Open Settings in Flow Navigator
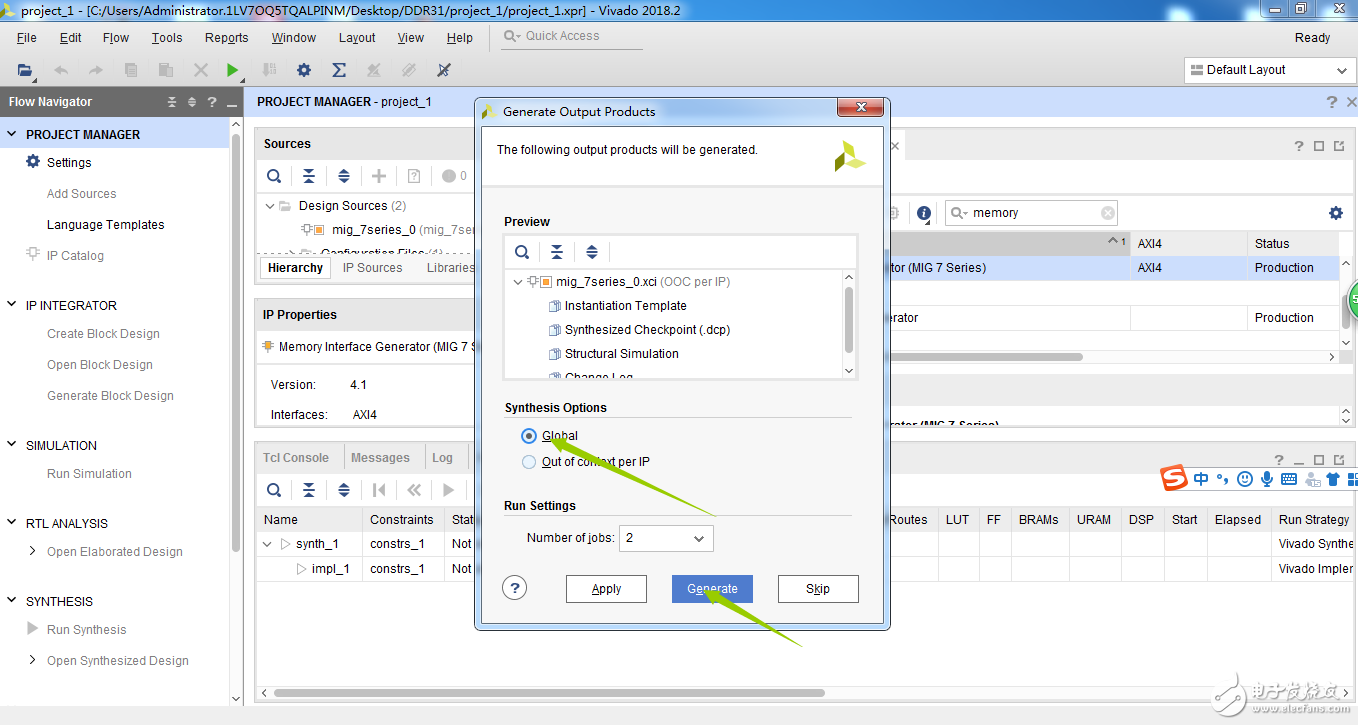Viewport: 1358px width, 725px height. 69,162
